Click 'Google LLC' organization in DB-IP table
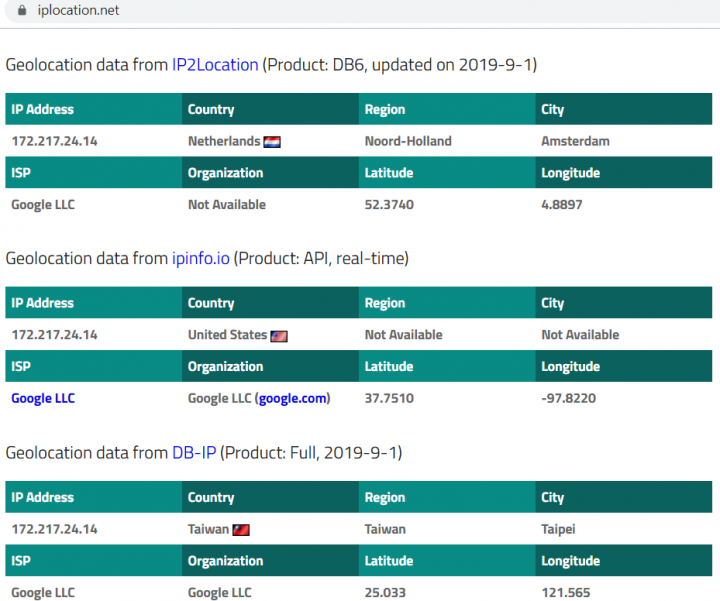This screenshot has width=720, height=601. (x=219, y=592)
